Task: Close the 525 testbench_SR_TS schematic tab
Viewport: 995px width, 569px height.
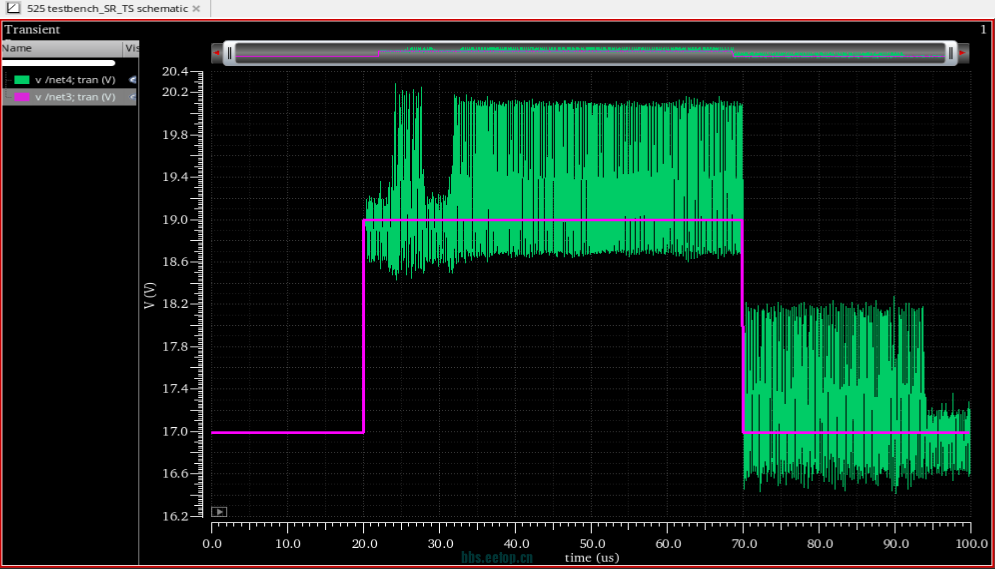Action: (x=196, y=9)
